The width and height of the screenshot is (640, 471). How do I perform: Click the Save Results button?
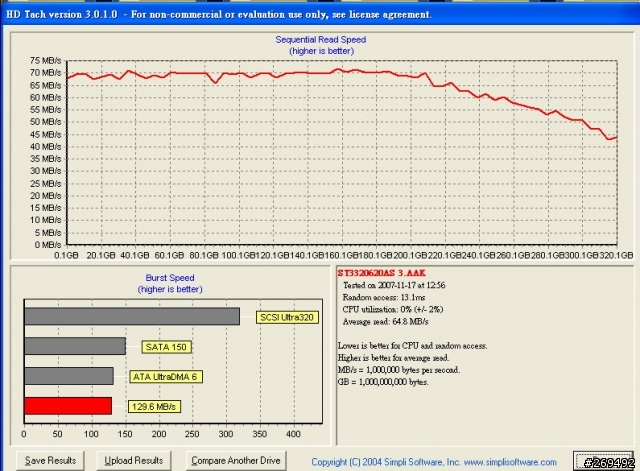click(x=50, y=460)
